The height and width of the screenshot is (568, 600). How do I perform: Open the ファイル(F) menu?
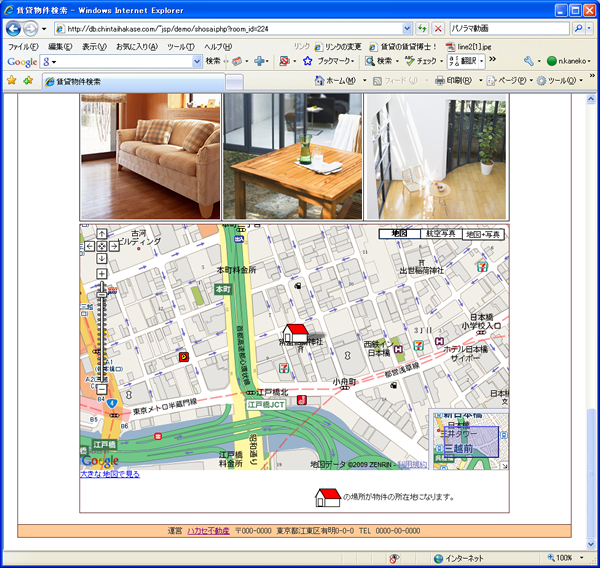point(23,47)
